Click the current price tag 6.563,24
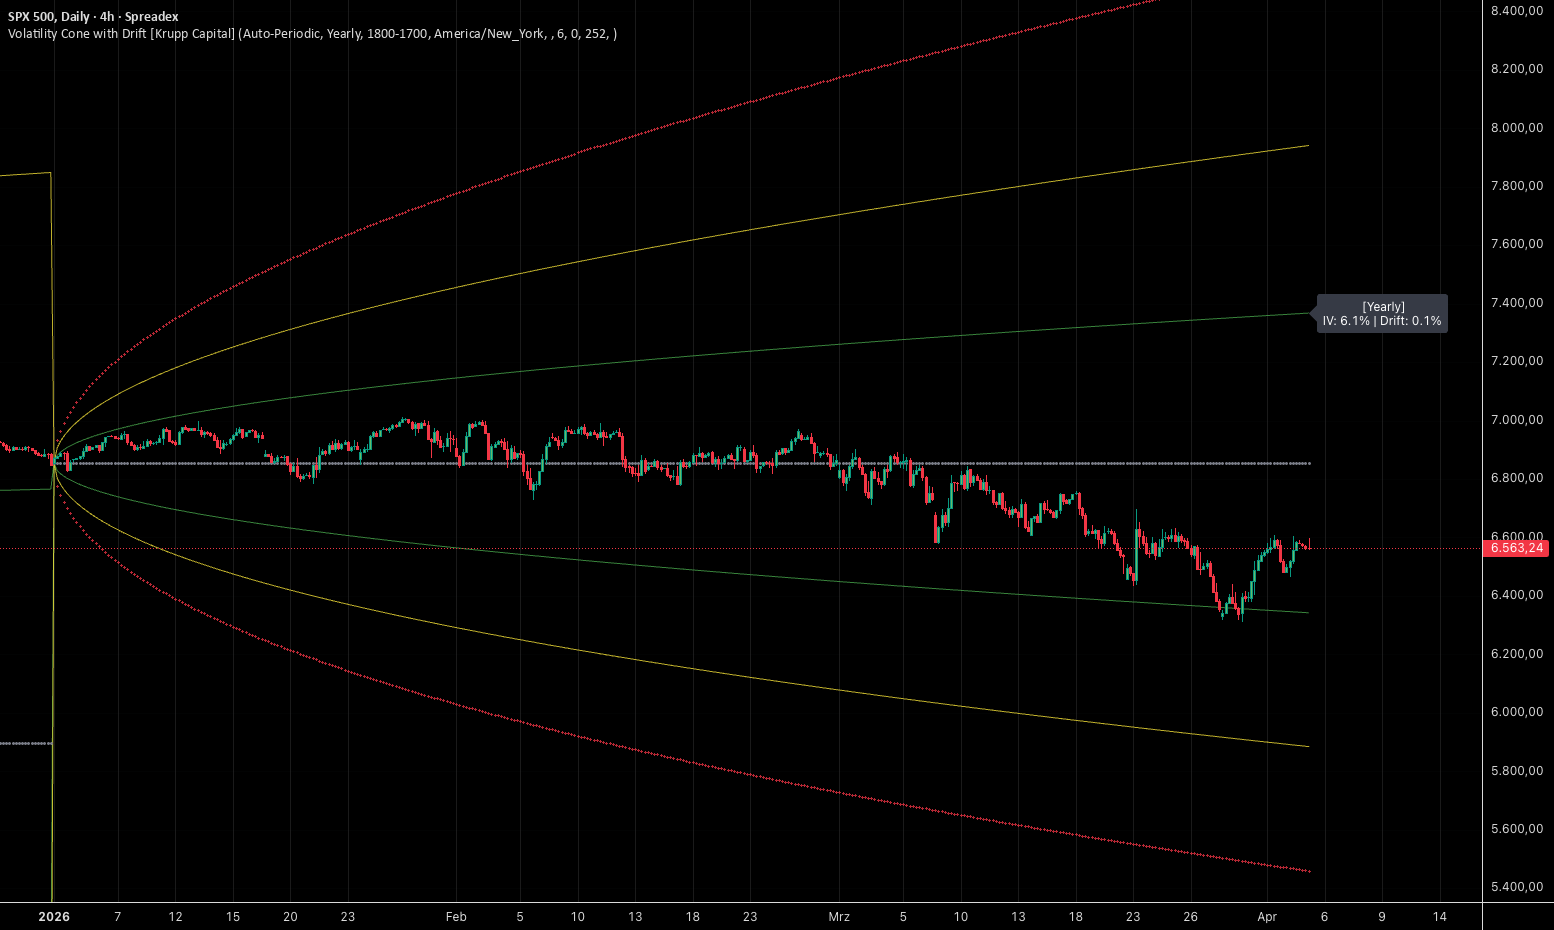 coord(1517,548)
